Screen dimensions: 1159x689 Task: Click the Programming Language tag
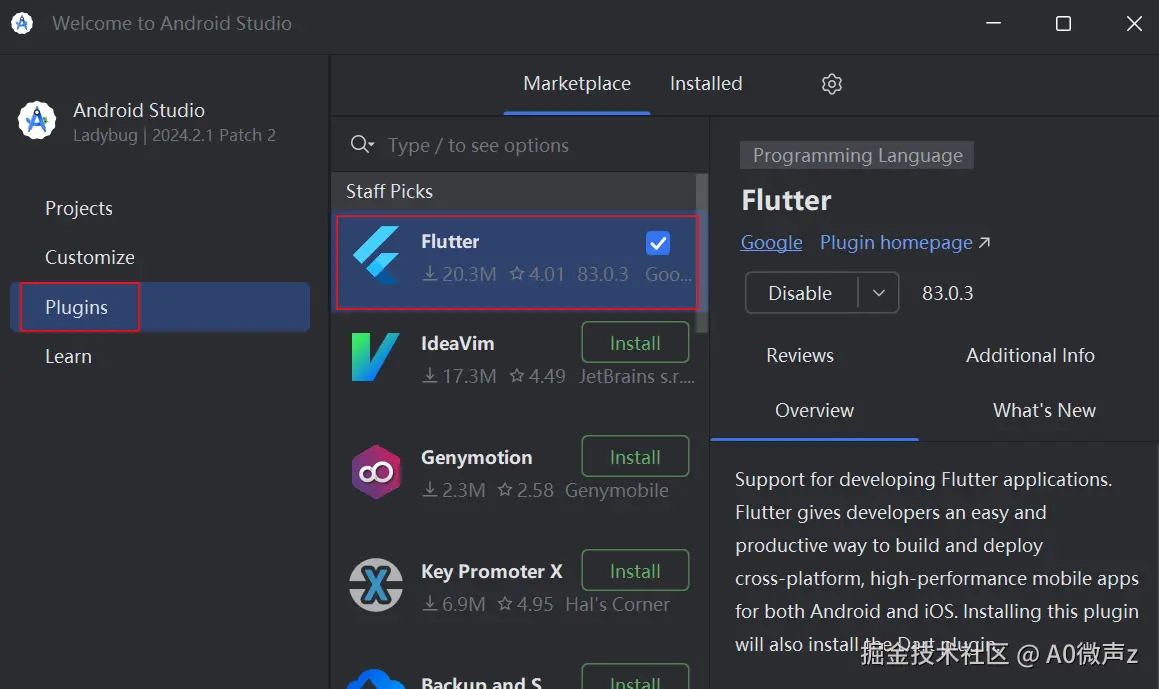[x=857, y=155]
